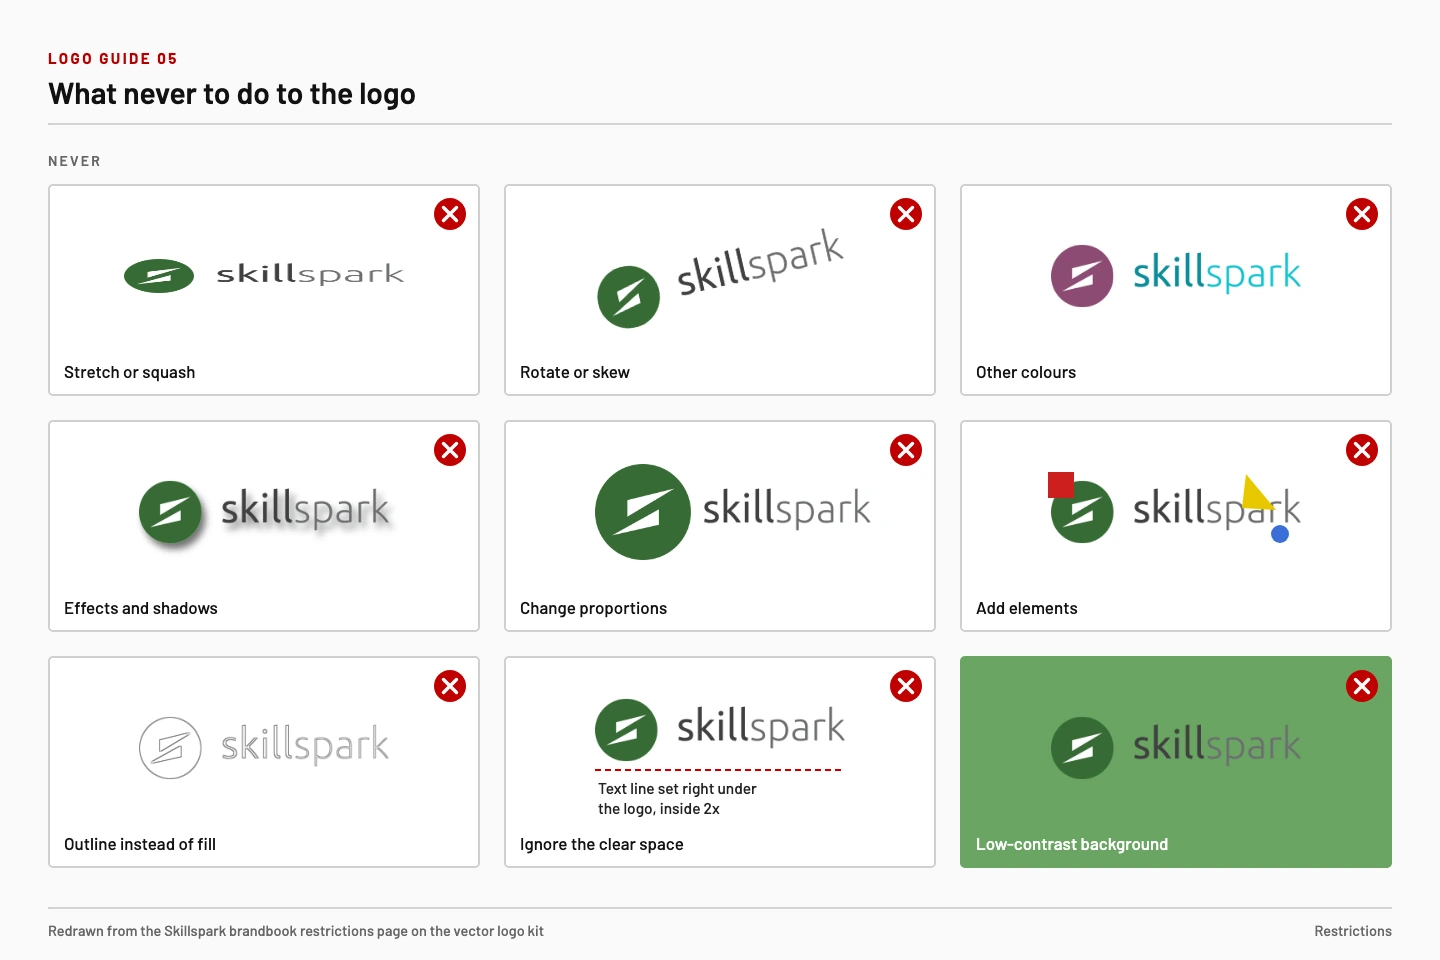Click the 'Change proportions' caption
Viewport: 1440px width, 960px height.
(x=594, y=608)
